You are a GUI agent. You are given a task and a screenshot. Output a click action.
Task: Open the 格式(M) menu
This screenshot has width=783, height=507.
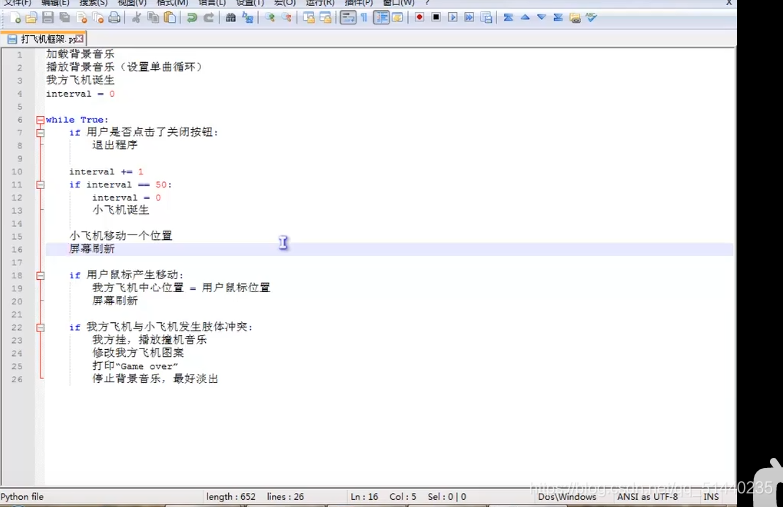click(172, 2)
